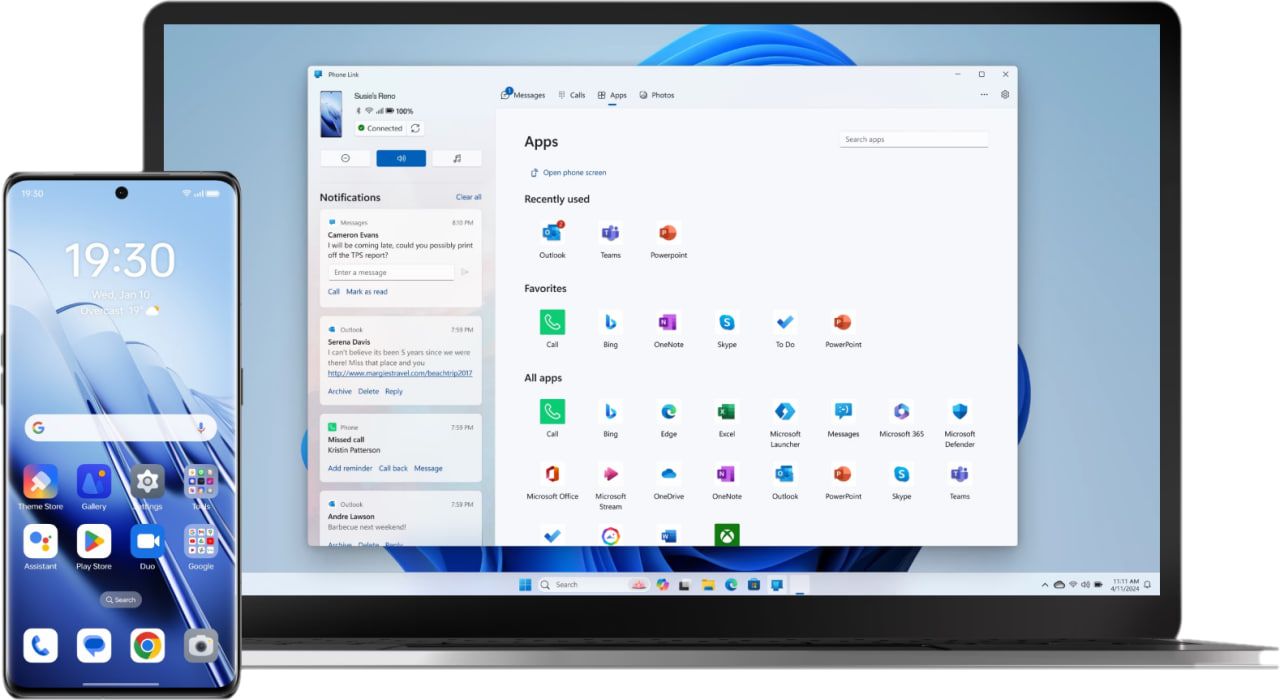This screenshot has width=1280, height=700.
Task: Open the more options ellipsis in Phone Link
Action: click(984, 95)
